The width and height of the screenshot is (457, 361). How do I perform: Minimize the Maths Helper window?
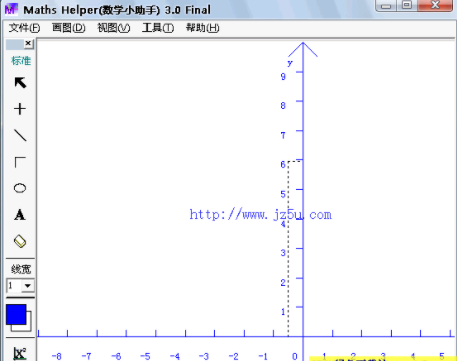pyautogui.click(x=386, y=6)
